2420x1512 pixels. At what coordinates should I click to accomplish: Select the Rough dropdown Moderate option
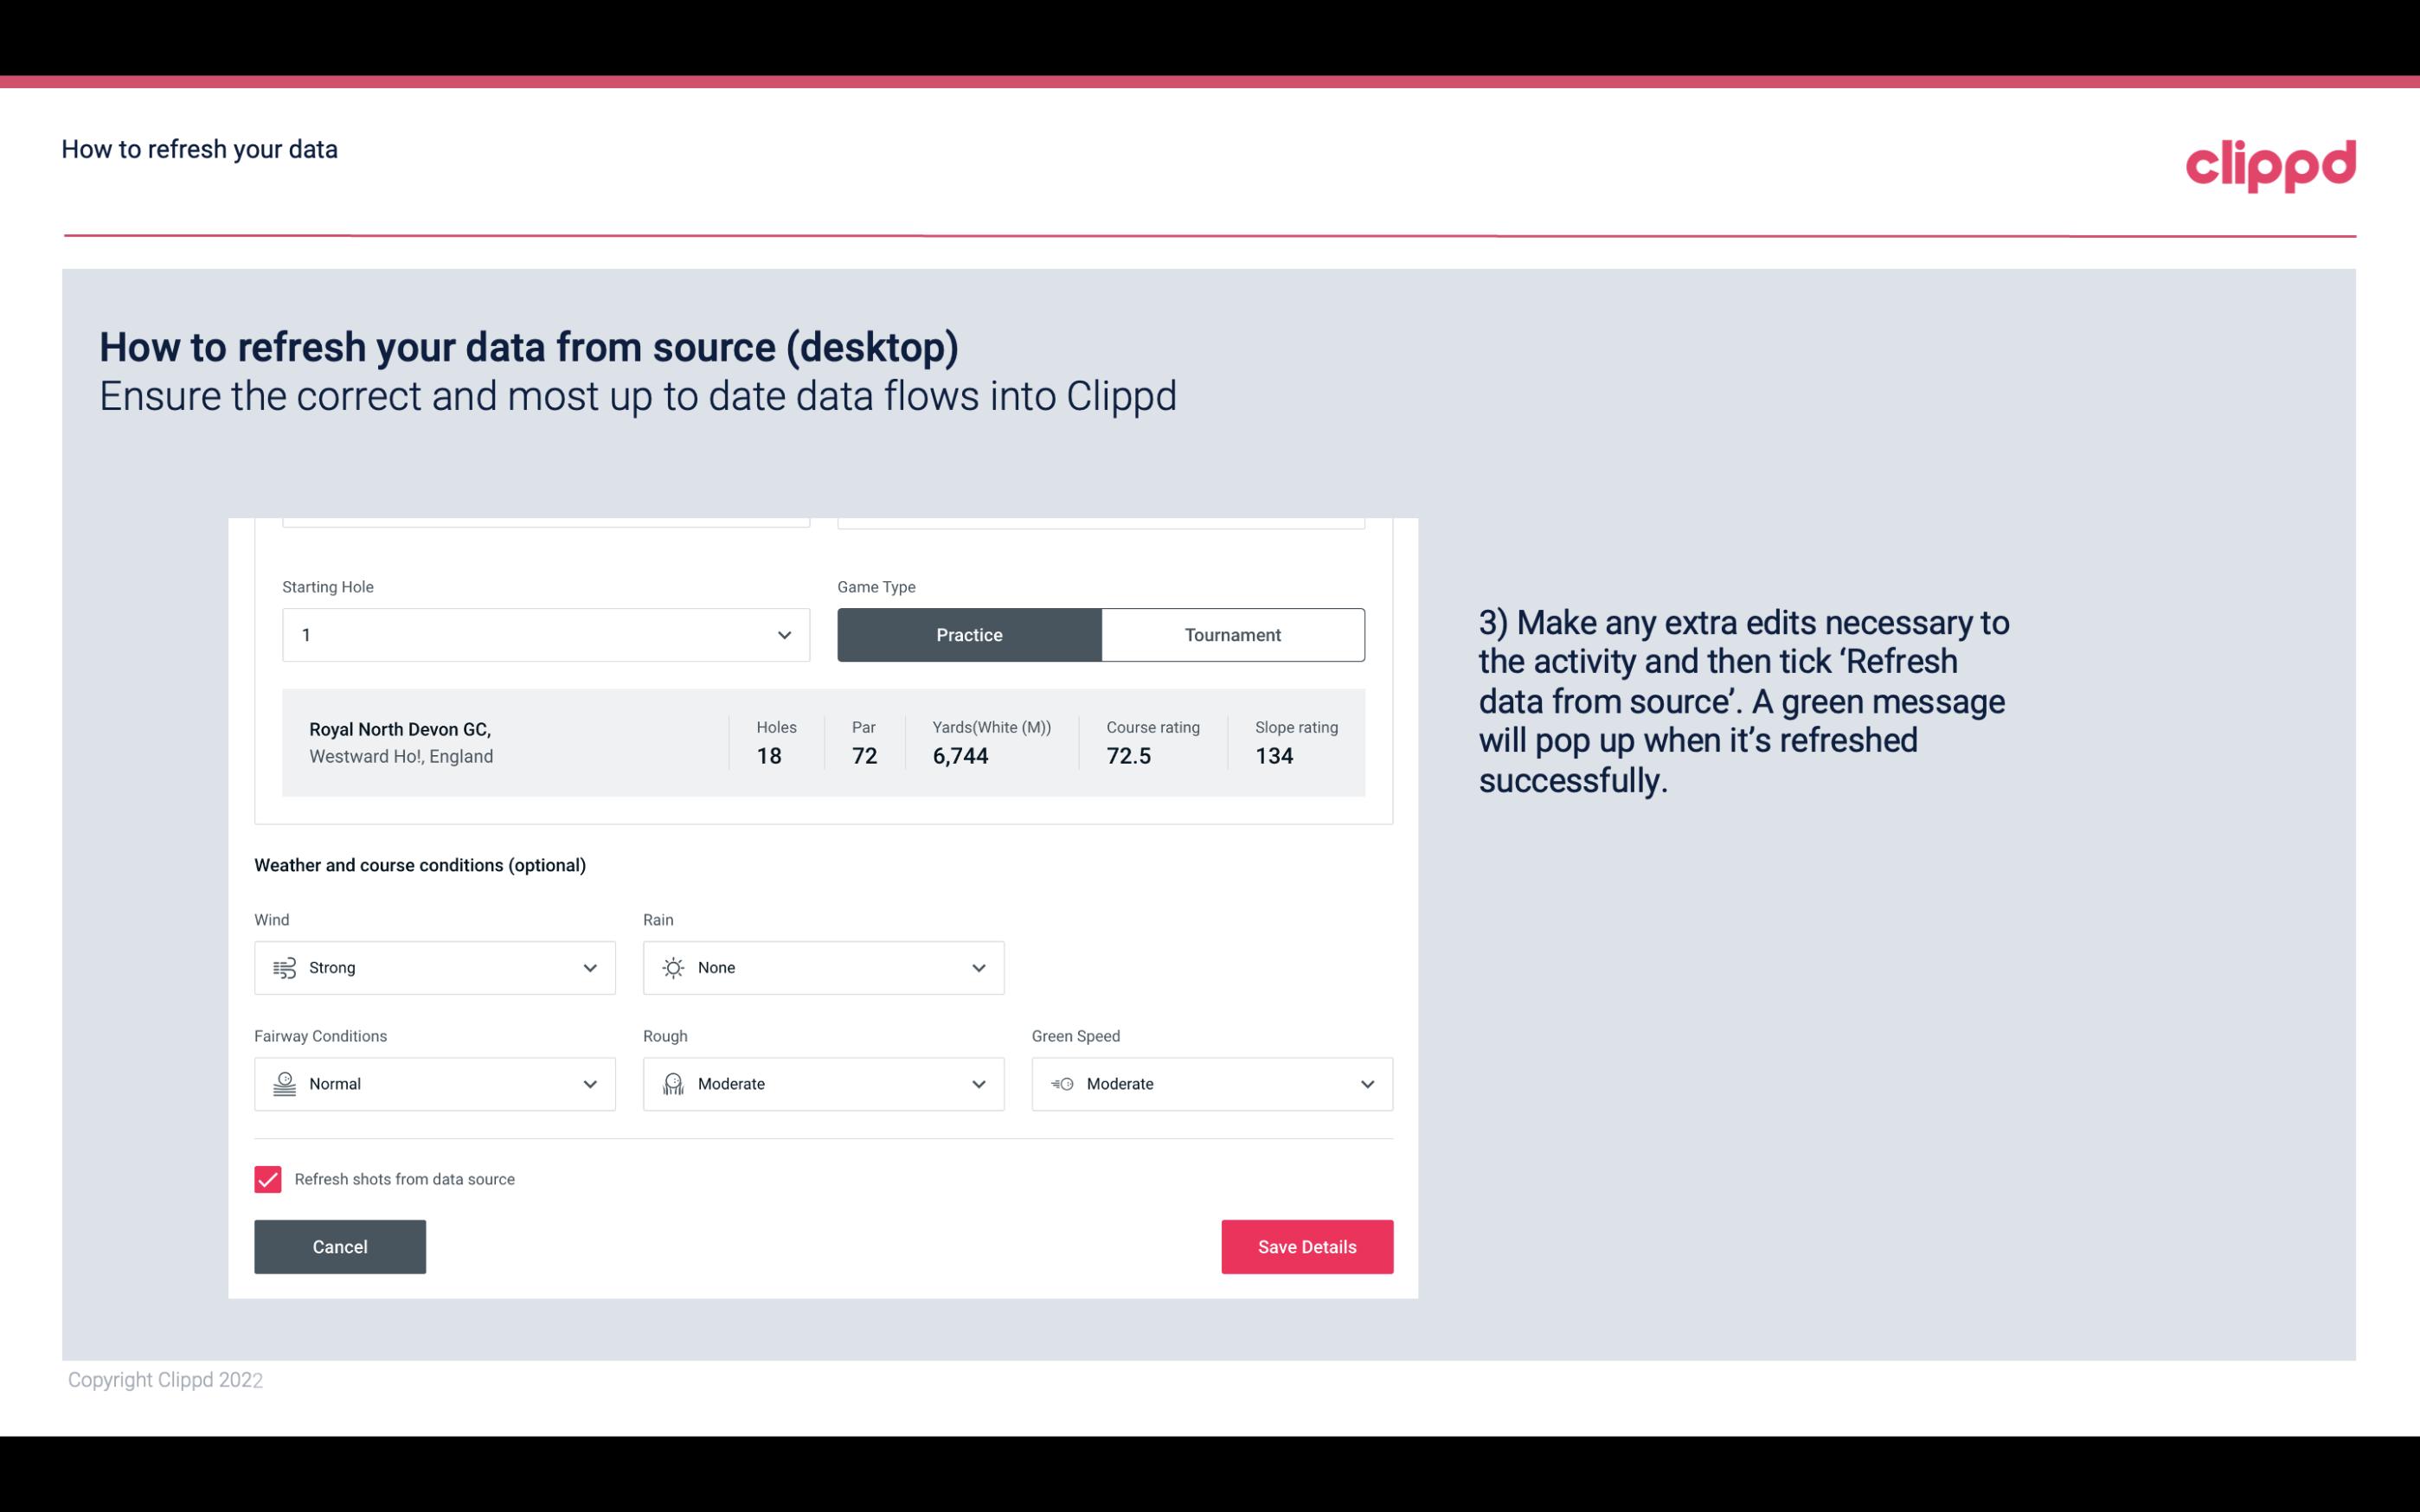(x=822, y=1084)
